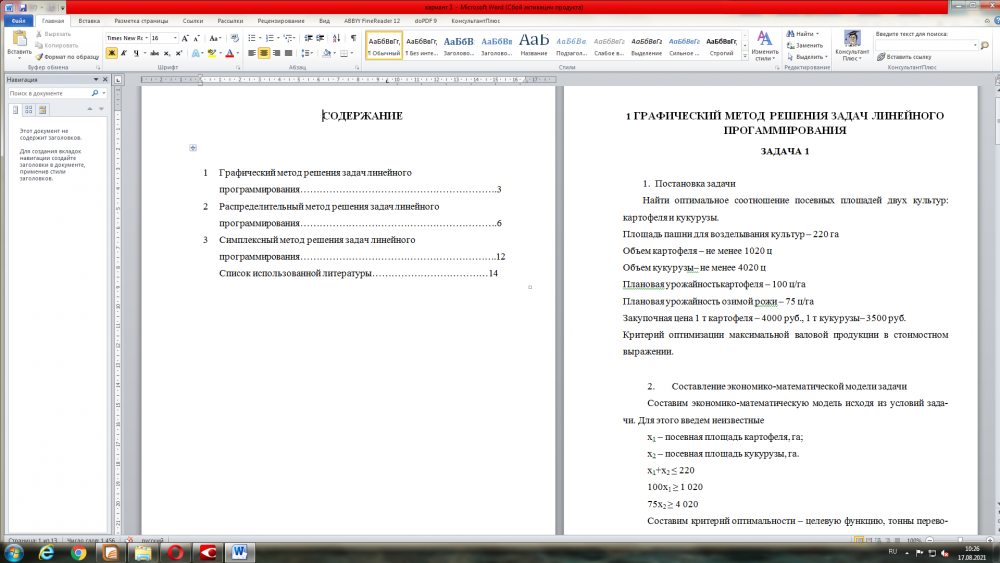Click the Заменить (Replace) button
The height and width of the screenshot is (563, 1000).
[x=808, y=45]
